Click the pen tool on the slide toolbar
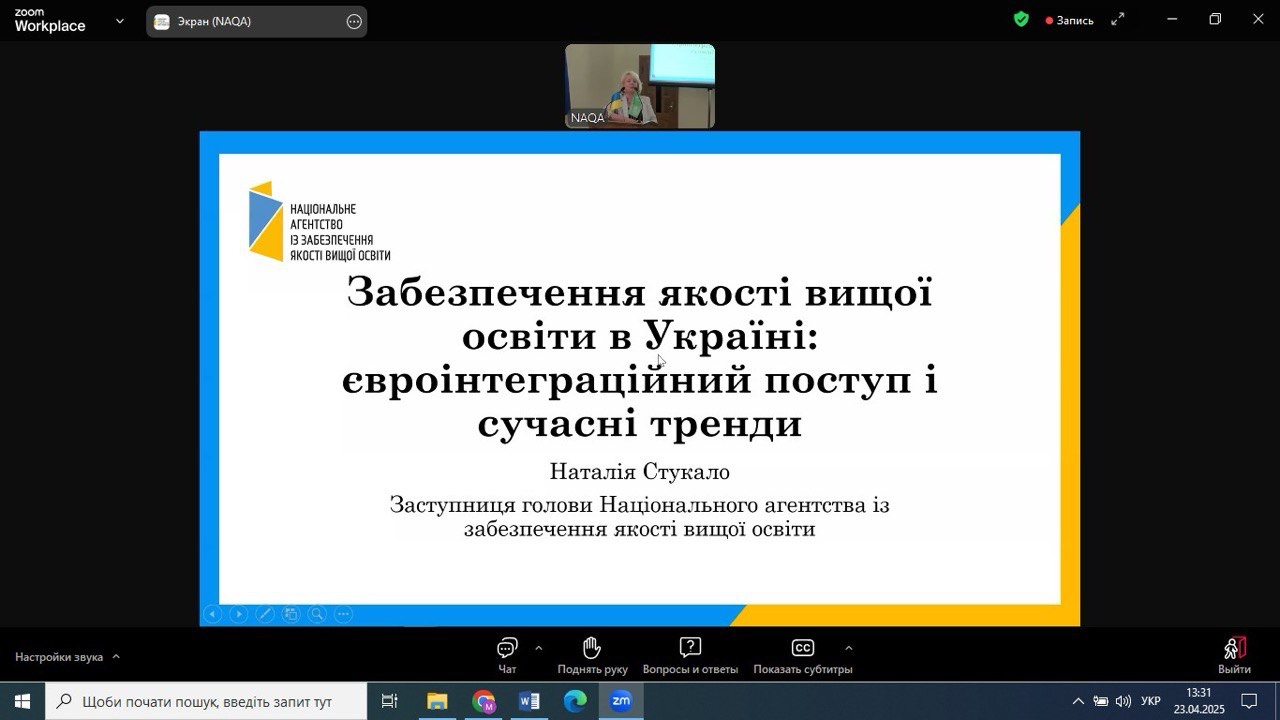The height and width of the screenshot is (720, 1280). coord(265,614)
